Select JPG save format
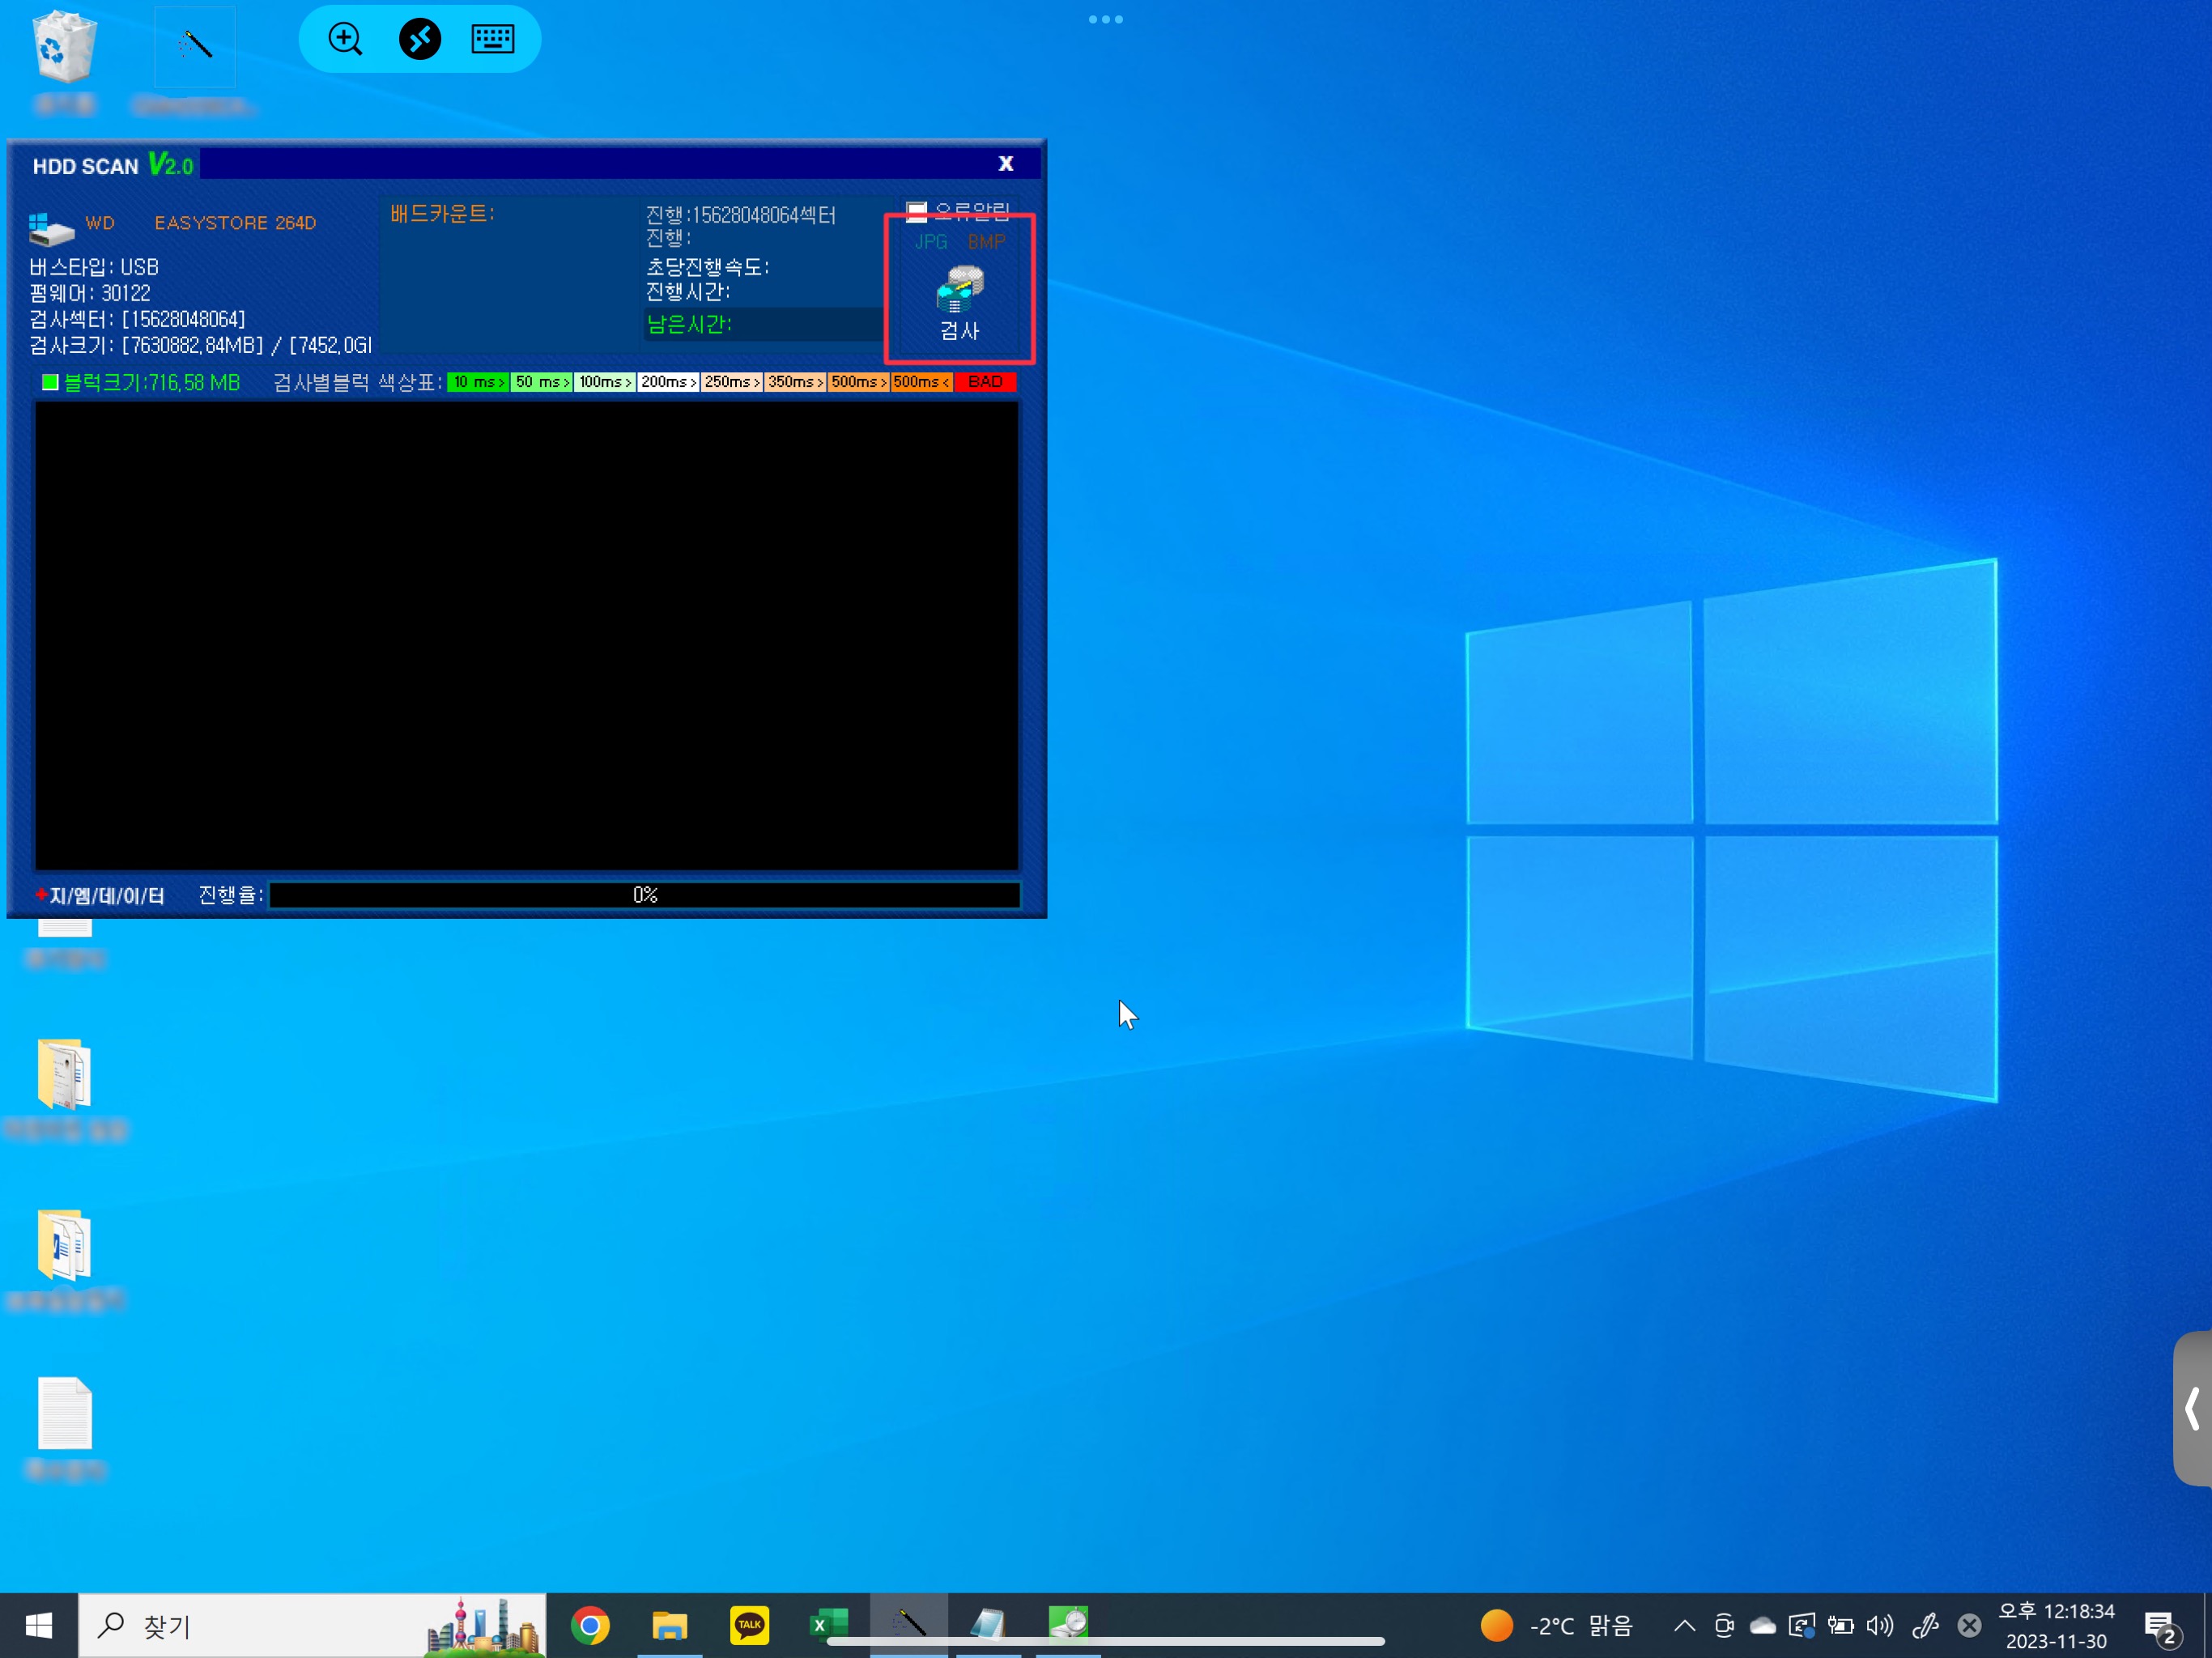The height and width of the screenshot is (1658, 2212). [930, 242]
